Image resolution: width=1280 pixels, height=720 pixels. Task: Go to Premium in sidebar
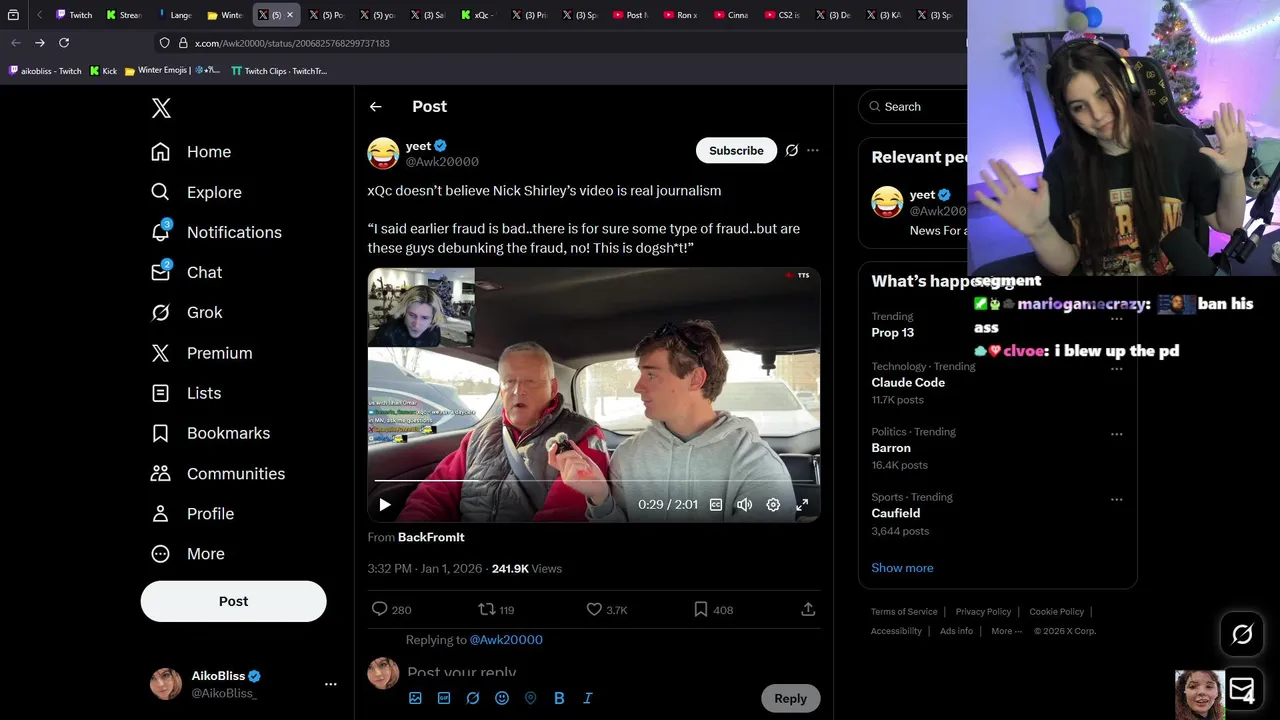coord(201,353)
